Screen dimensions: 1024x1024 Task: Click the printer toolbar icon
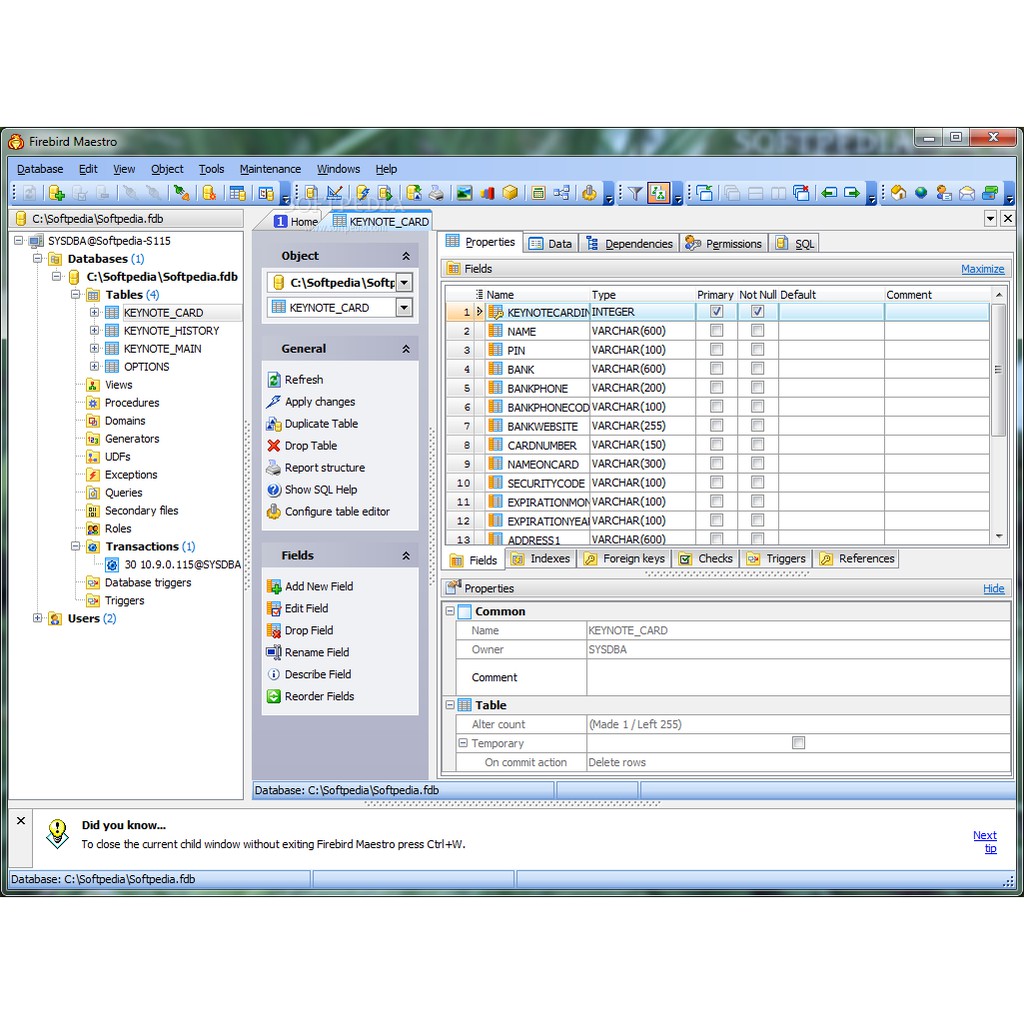point(436,193)
